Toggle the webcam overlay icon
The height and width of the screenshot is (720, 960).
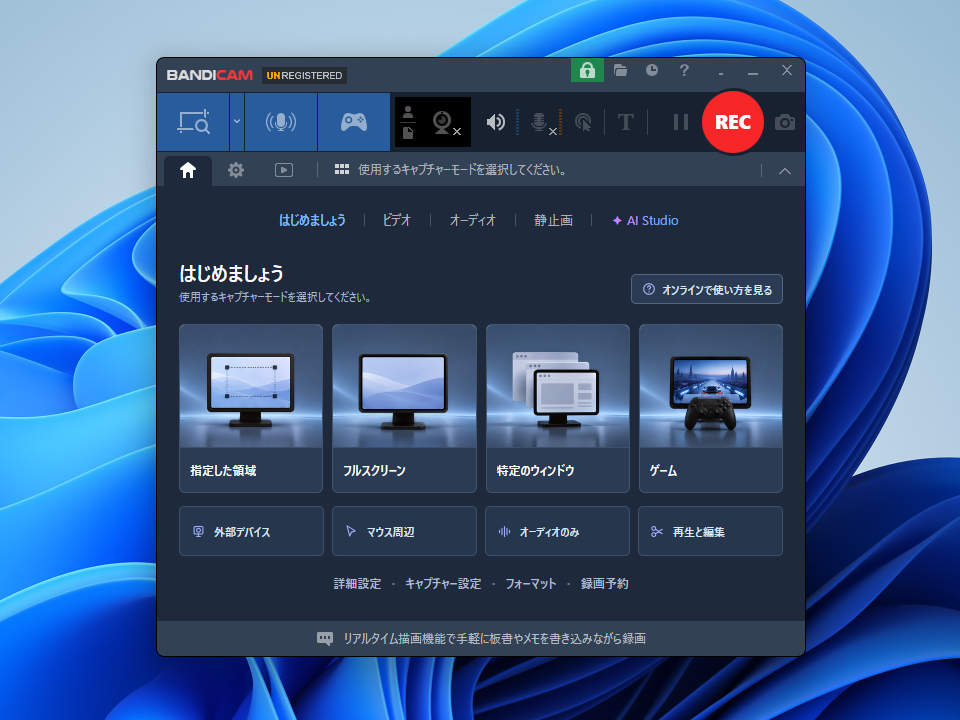click(446, 122)
